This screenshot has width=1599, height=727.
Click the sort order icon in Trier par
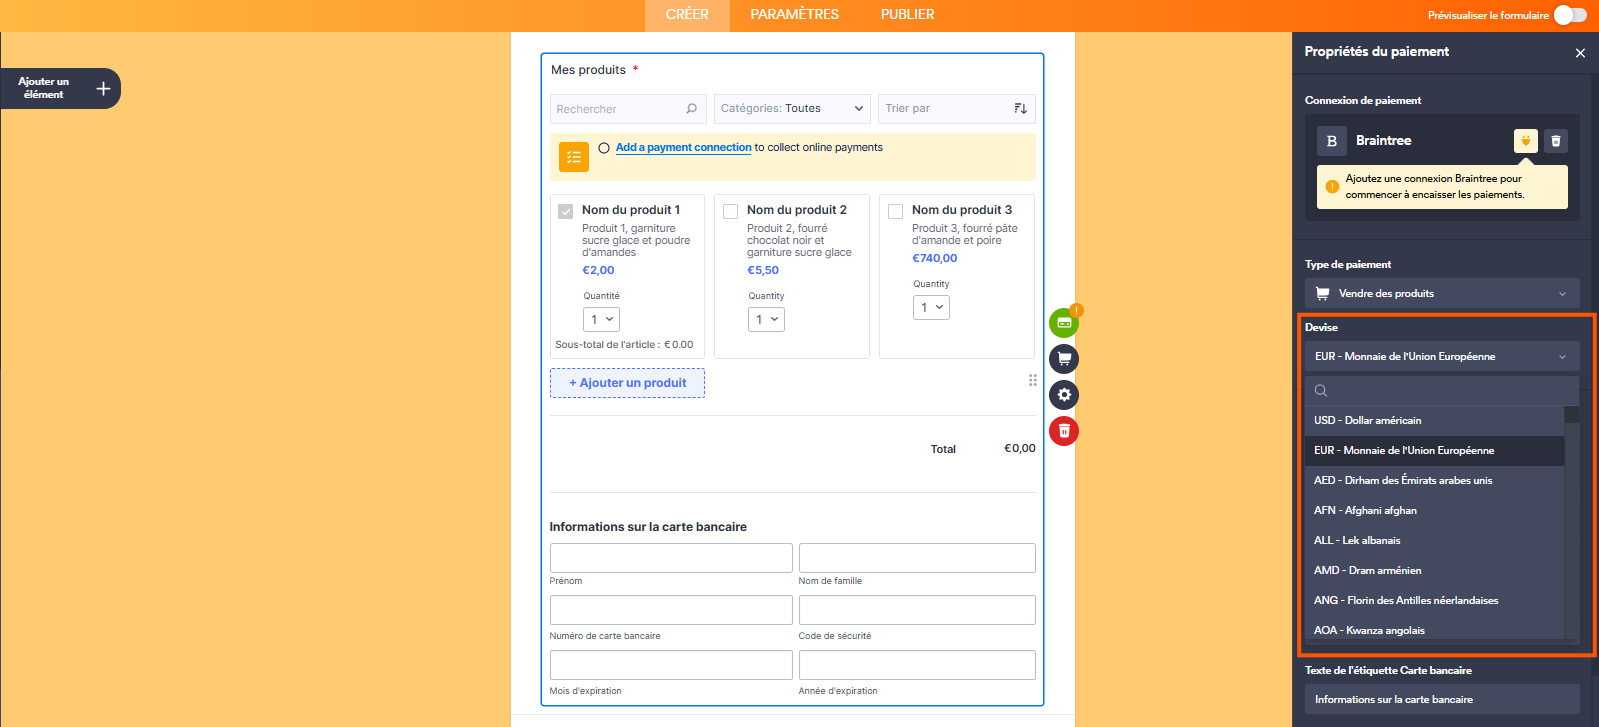[1021, 108]
